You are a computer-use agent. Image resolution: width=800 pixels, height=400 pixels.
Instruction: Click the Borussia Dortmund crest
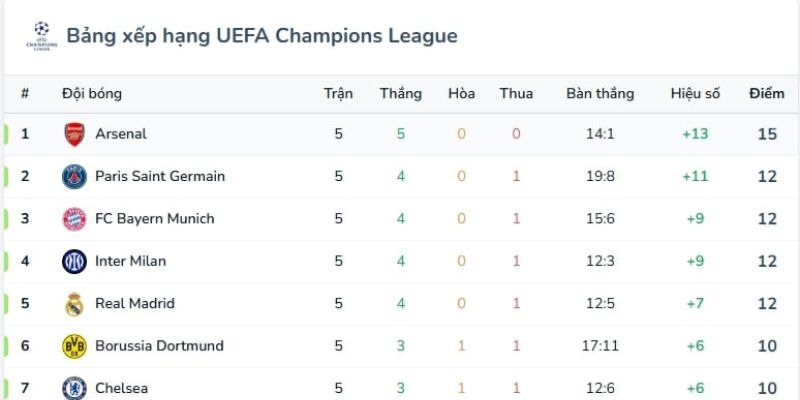pos(75,346)
